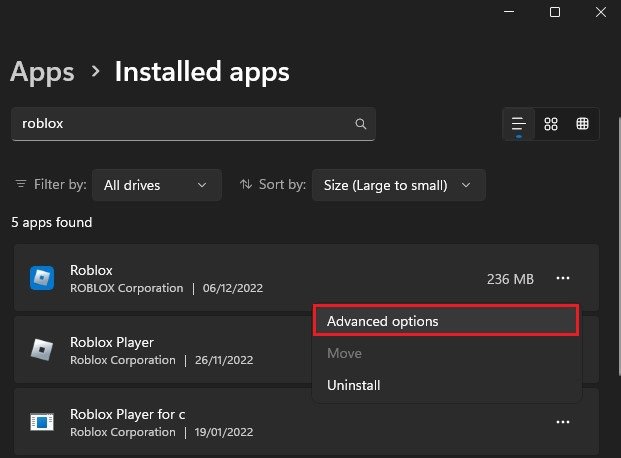Click the Roblox app icon

pyautogui.click(x=42, y=278)
